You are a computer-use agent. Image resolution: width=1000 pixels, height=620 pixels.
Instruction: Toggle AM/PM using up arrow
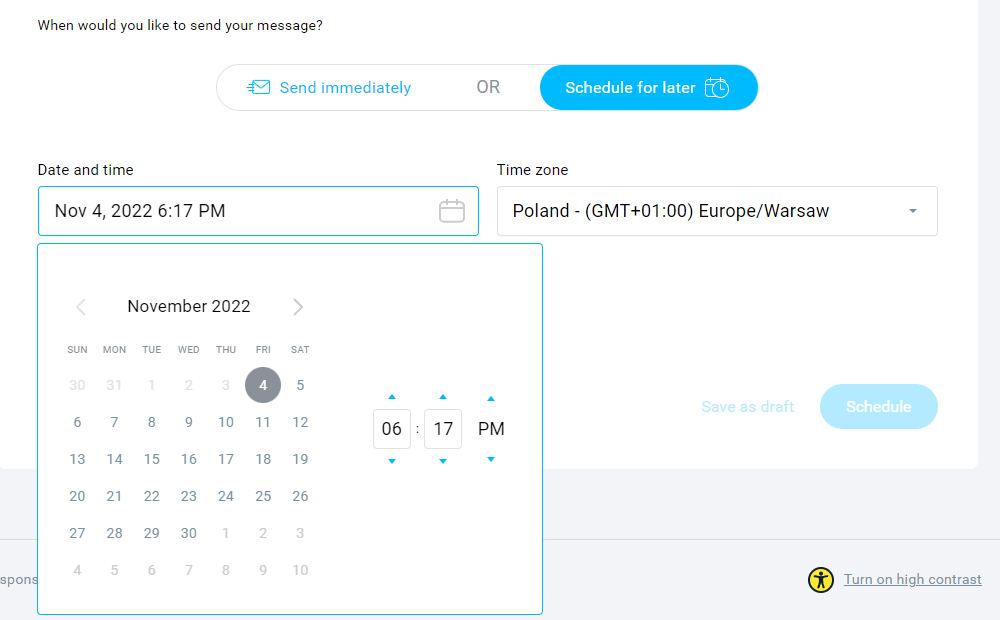pos(490,399)
